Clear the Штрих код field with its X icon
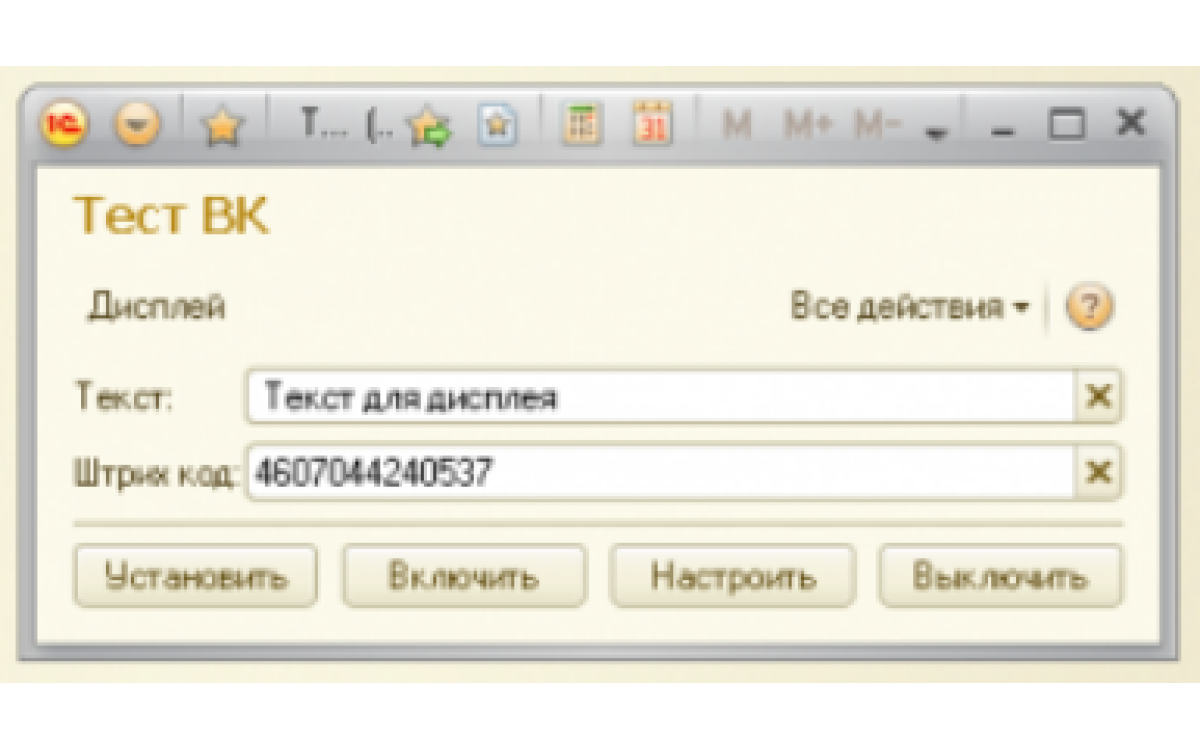This screenshot has width=1200, height=750. pos(1098,470)
